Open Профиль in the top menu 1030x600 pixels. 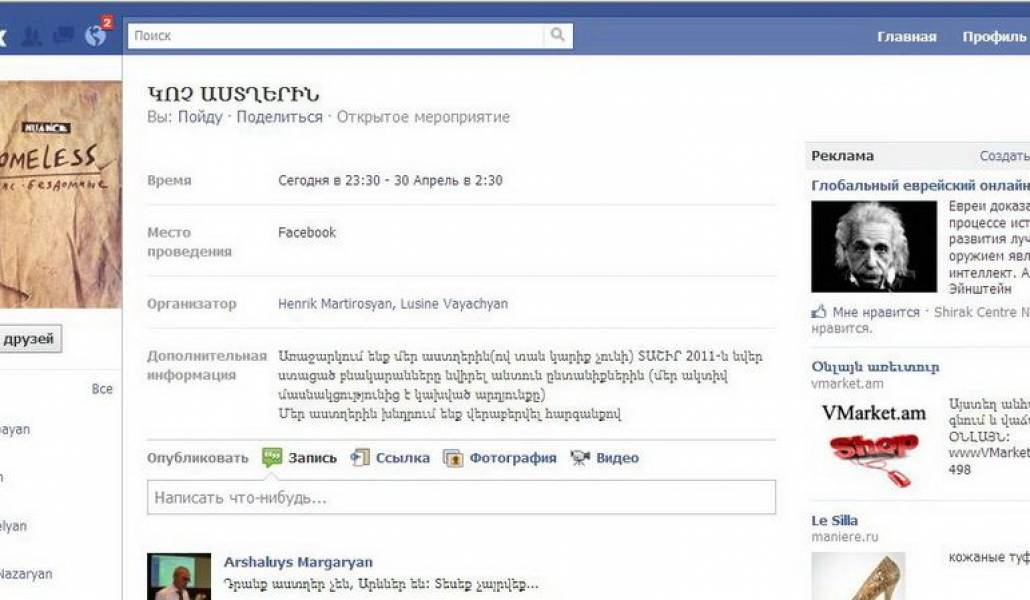tap(994, 37)
